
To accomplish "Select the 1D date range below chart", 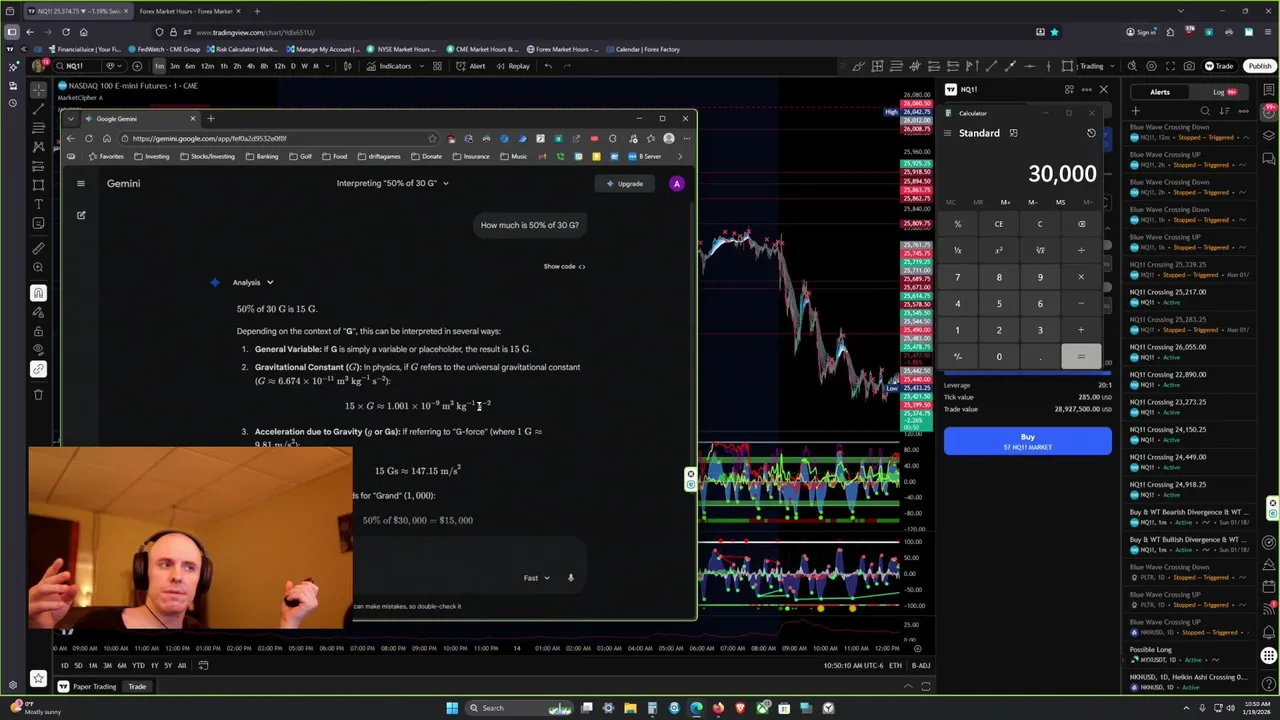I will [x=65, y=665].
